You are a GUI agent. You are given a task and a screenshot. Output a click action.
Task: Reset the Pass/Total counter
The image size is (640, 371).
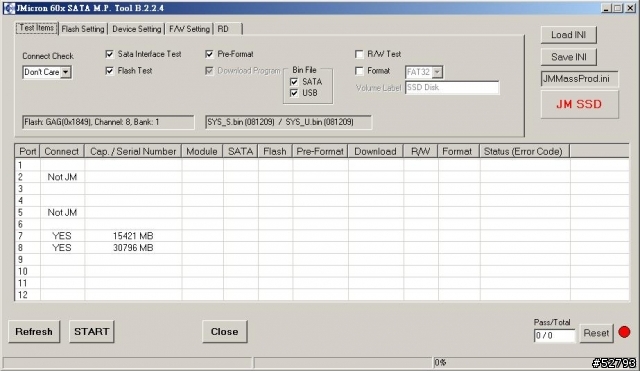click(x=596, y=333)
